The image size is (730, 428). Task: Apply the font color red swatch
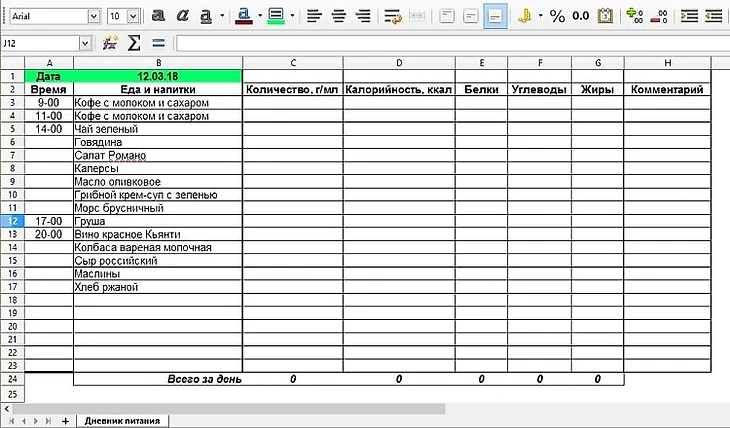[x=244, y=16]
